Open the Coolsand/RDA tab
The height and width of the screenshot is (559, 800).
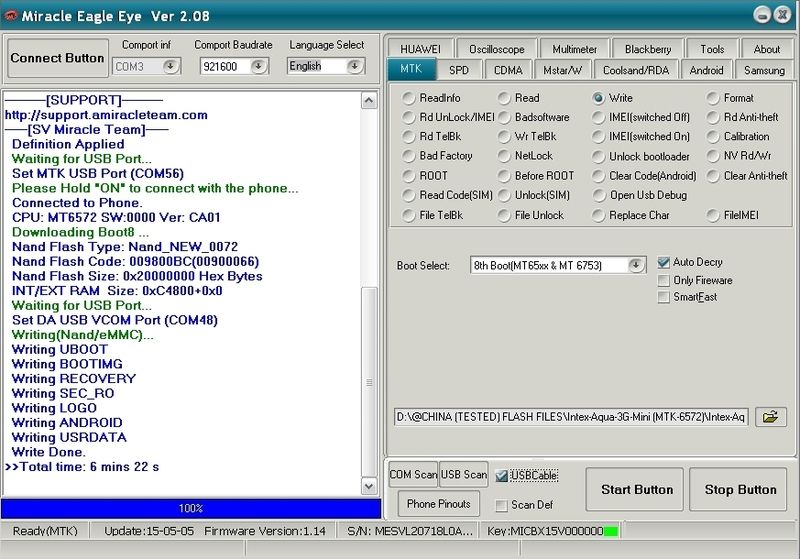(636, 70)
